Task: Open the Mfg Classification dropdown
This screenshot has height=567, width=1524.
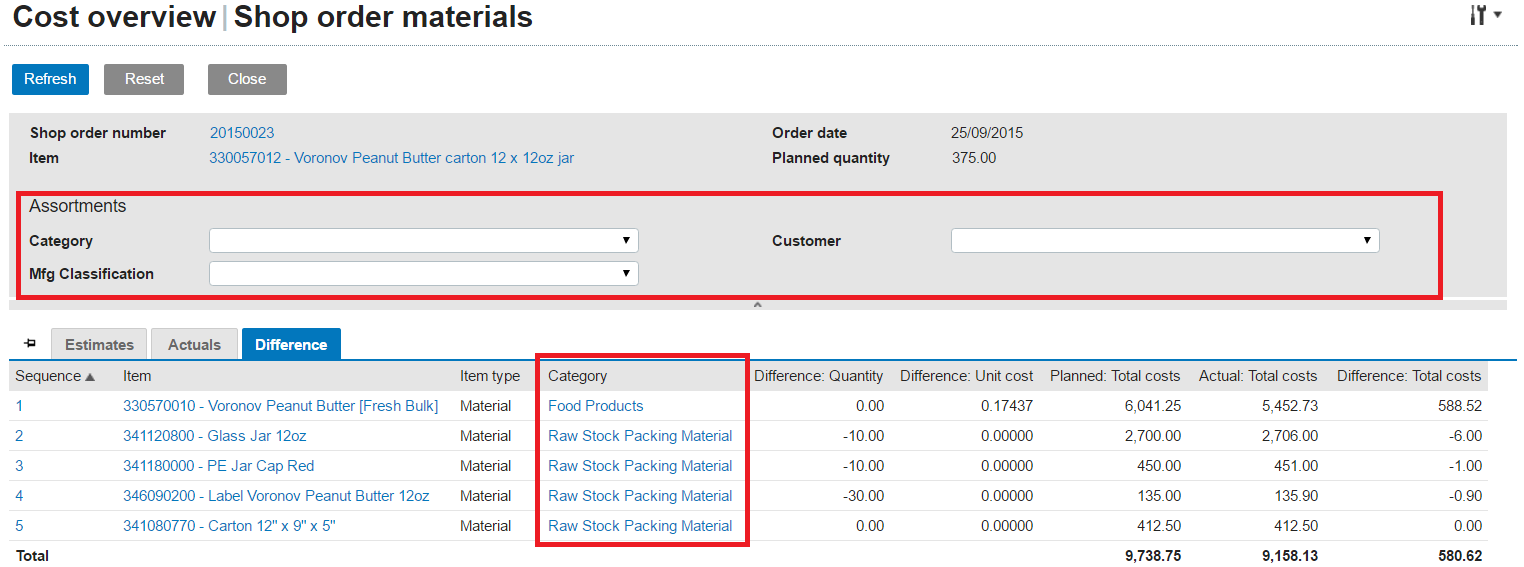Action: [423, 274]
